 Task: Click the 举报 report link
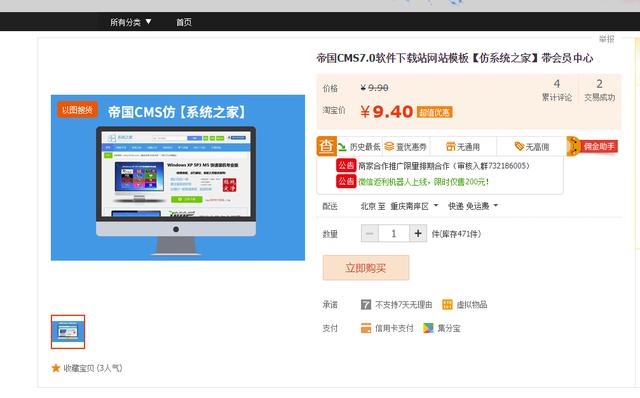tap(607, 39)
